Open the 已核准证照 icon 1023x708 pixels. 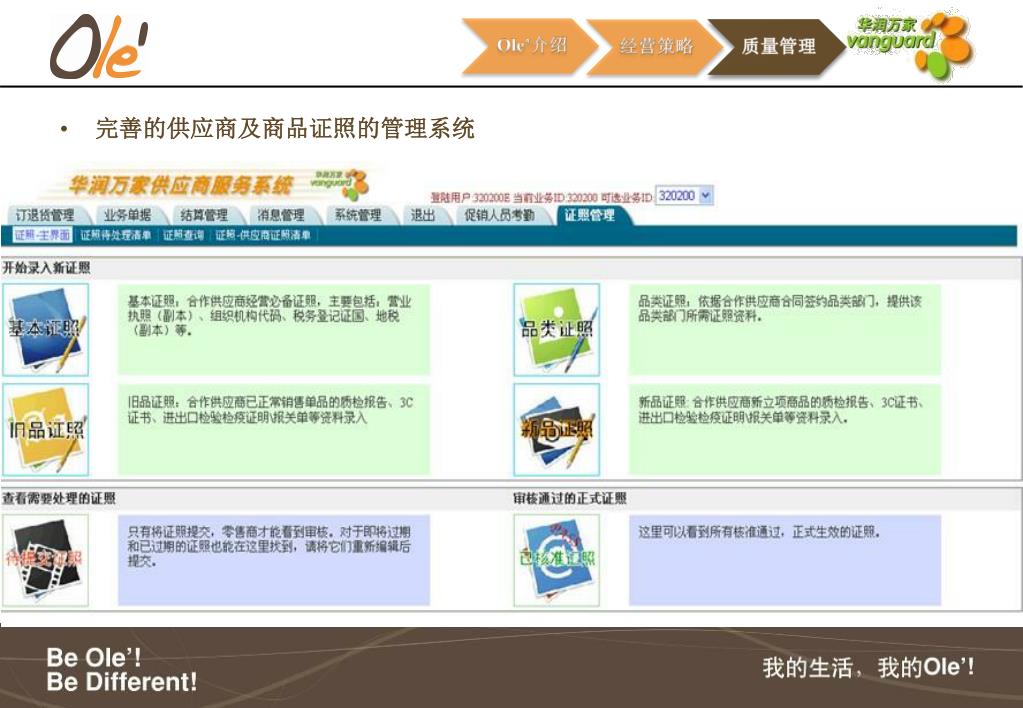[x=557, y=560]
